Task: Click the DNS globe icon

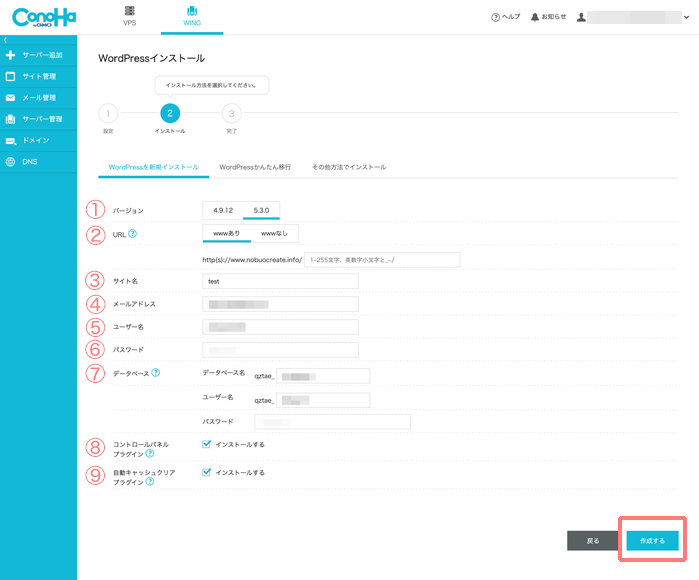Action: point(10,162)
